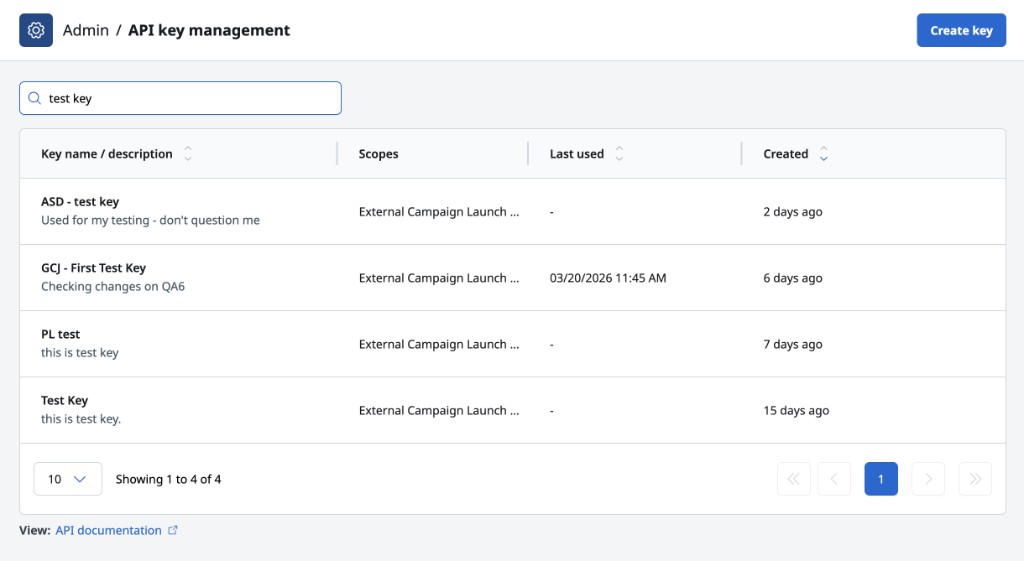Click the Admin gear settings icon
The height and width of the screenshot is (561, 1024).
tap(36, 30)
